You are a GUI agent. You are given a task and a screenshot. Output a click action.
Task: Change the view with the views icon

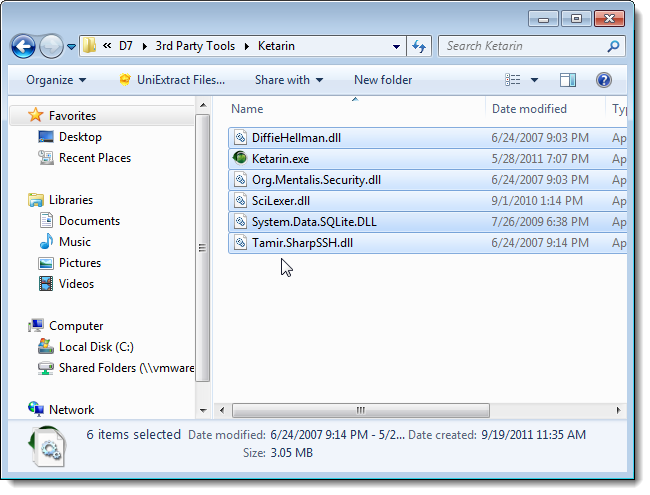click(x=512, y=80)
